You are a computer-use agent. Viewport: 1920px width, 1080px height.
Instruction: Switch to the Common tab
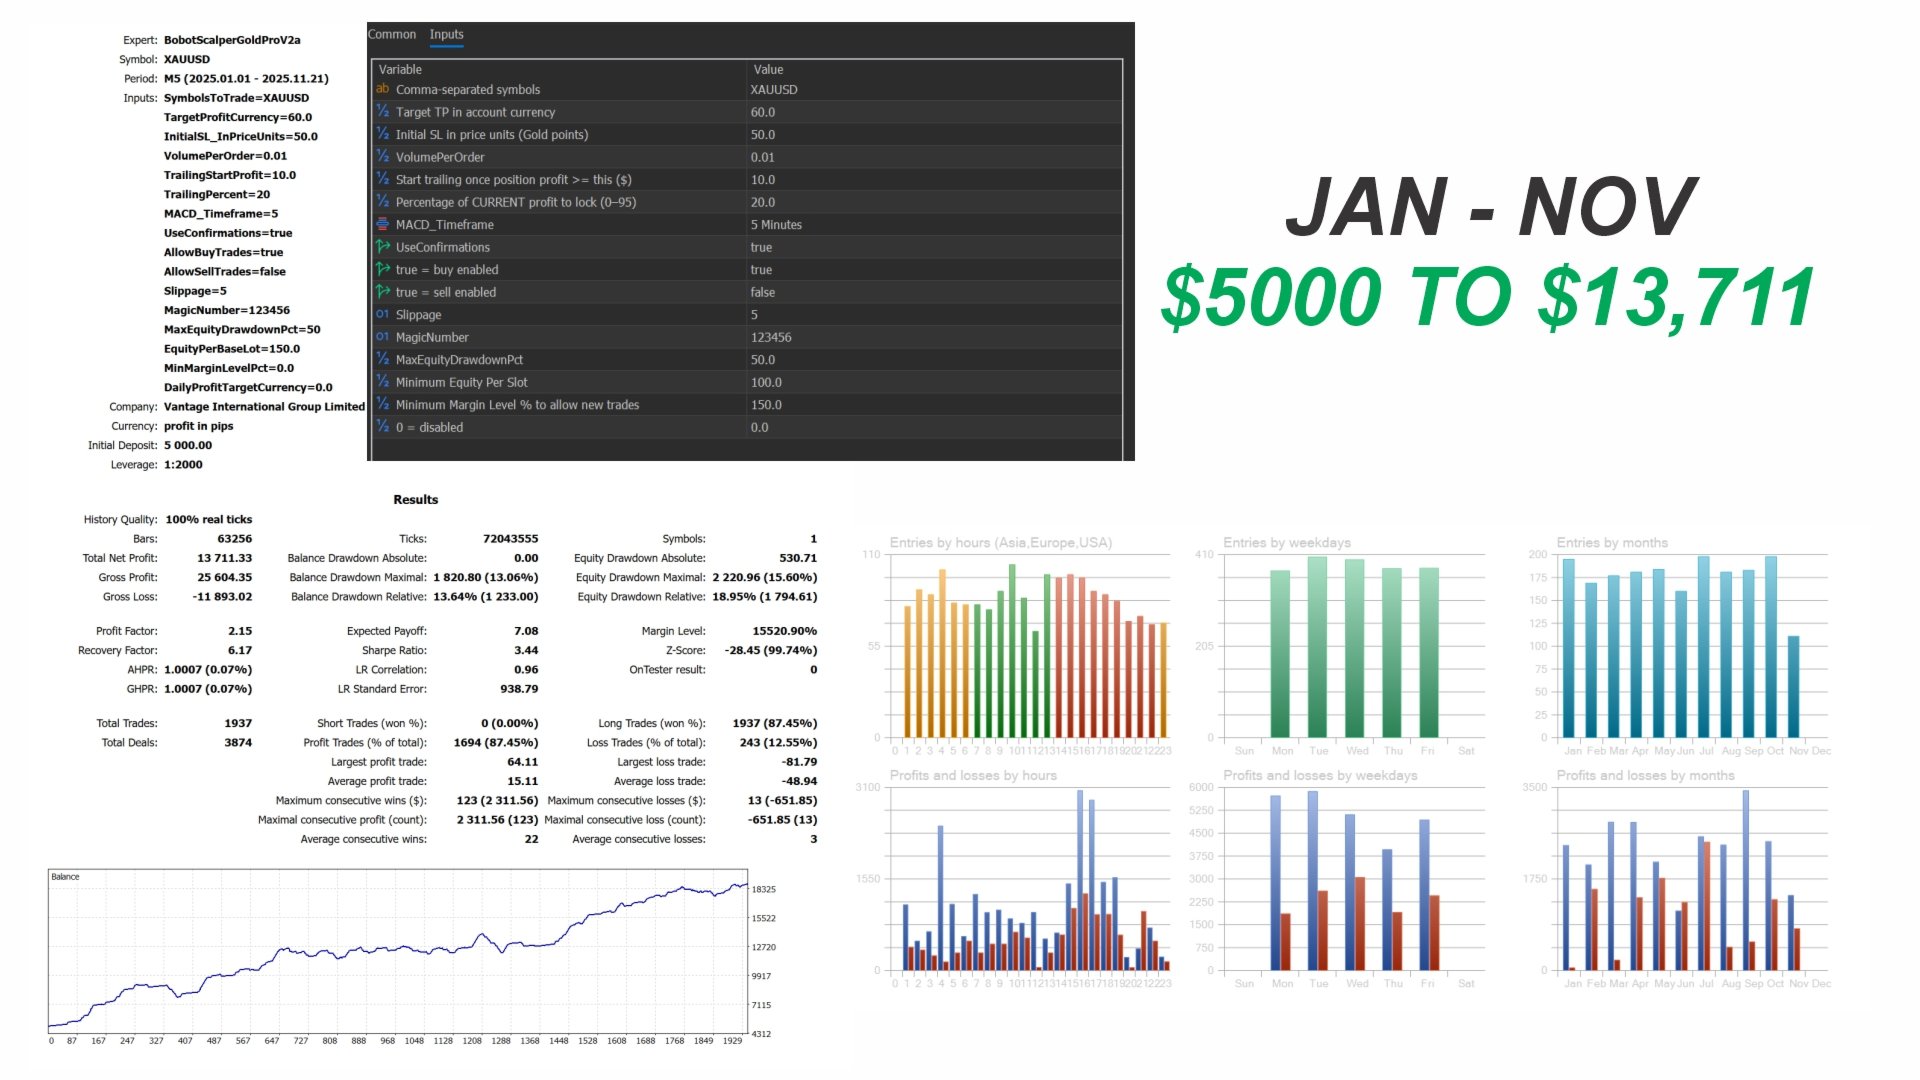[x=391, y=34]
